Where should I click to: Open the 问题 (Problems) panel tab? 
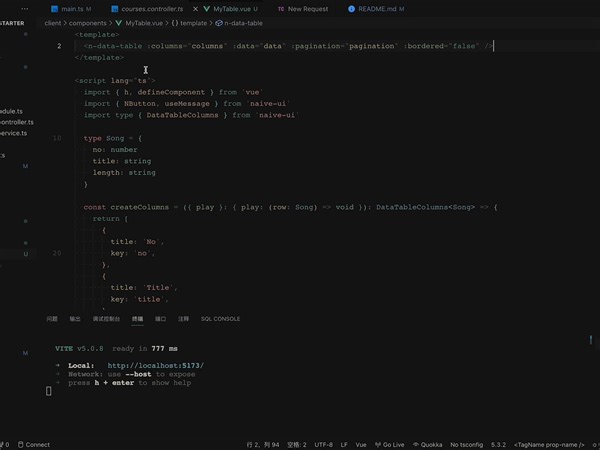pos(52,319)
